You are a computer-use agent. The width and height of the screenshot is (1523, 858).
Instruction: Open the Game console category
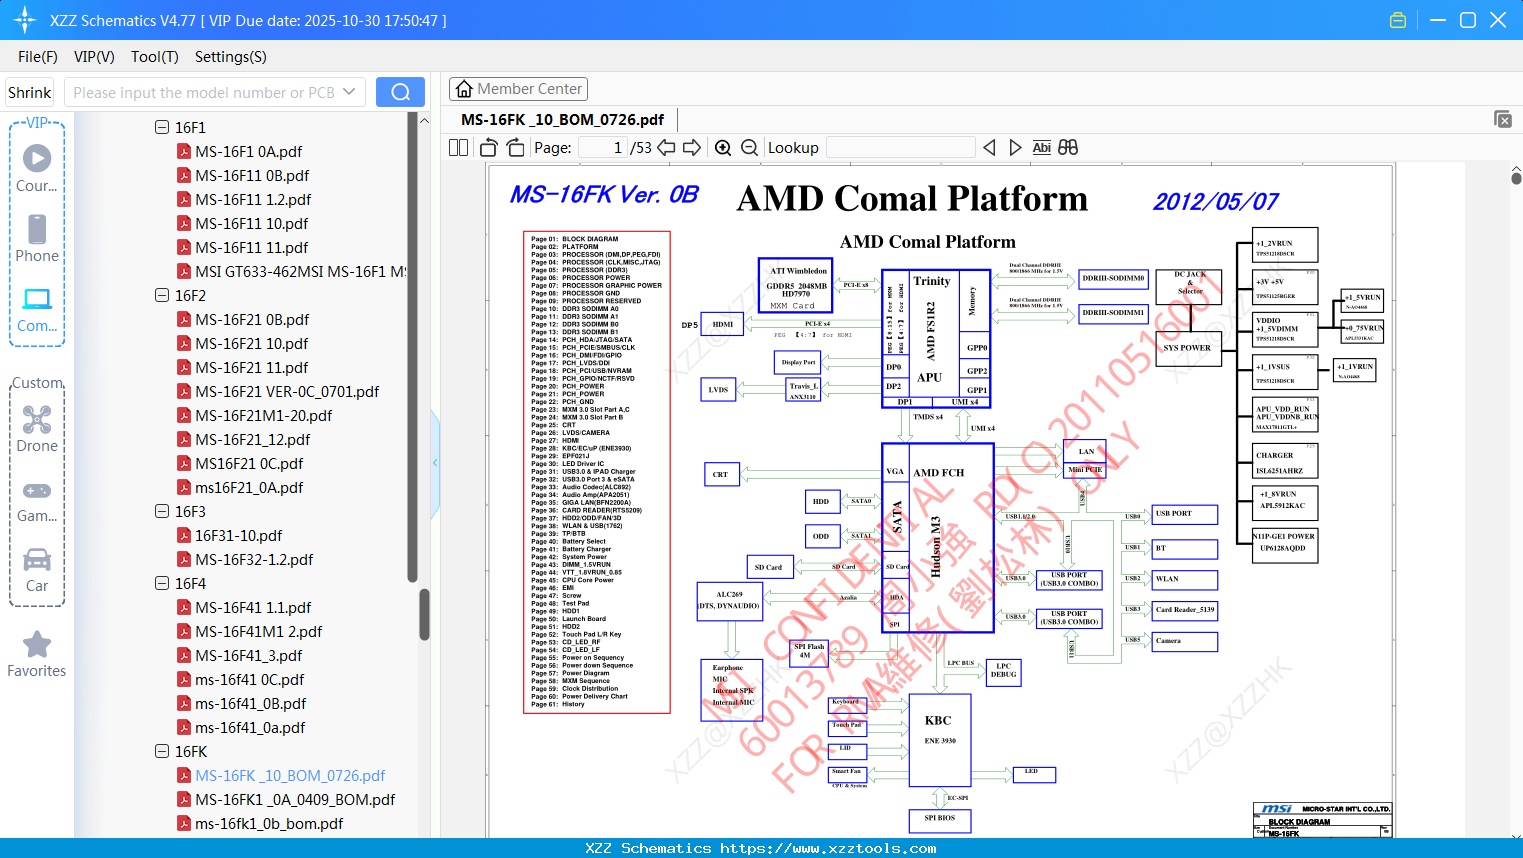(x=37, y=501)
